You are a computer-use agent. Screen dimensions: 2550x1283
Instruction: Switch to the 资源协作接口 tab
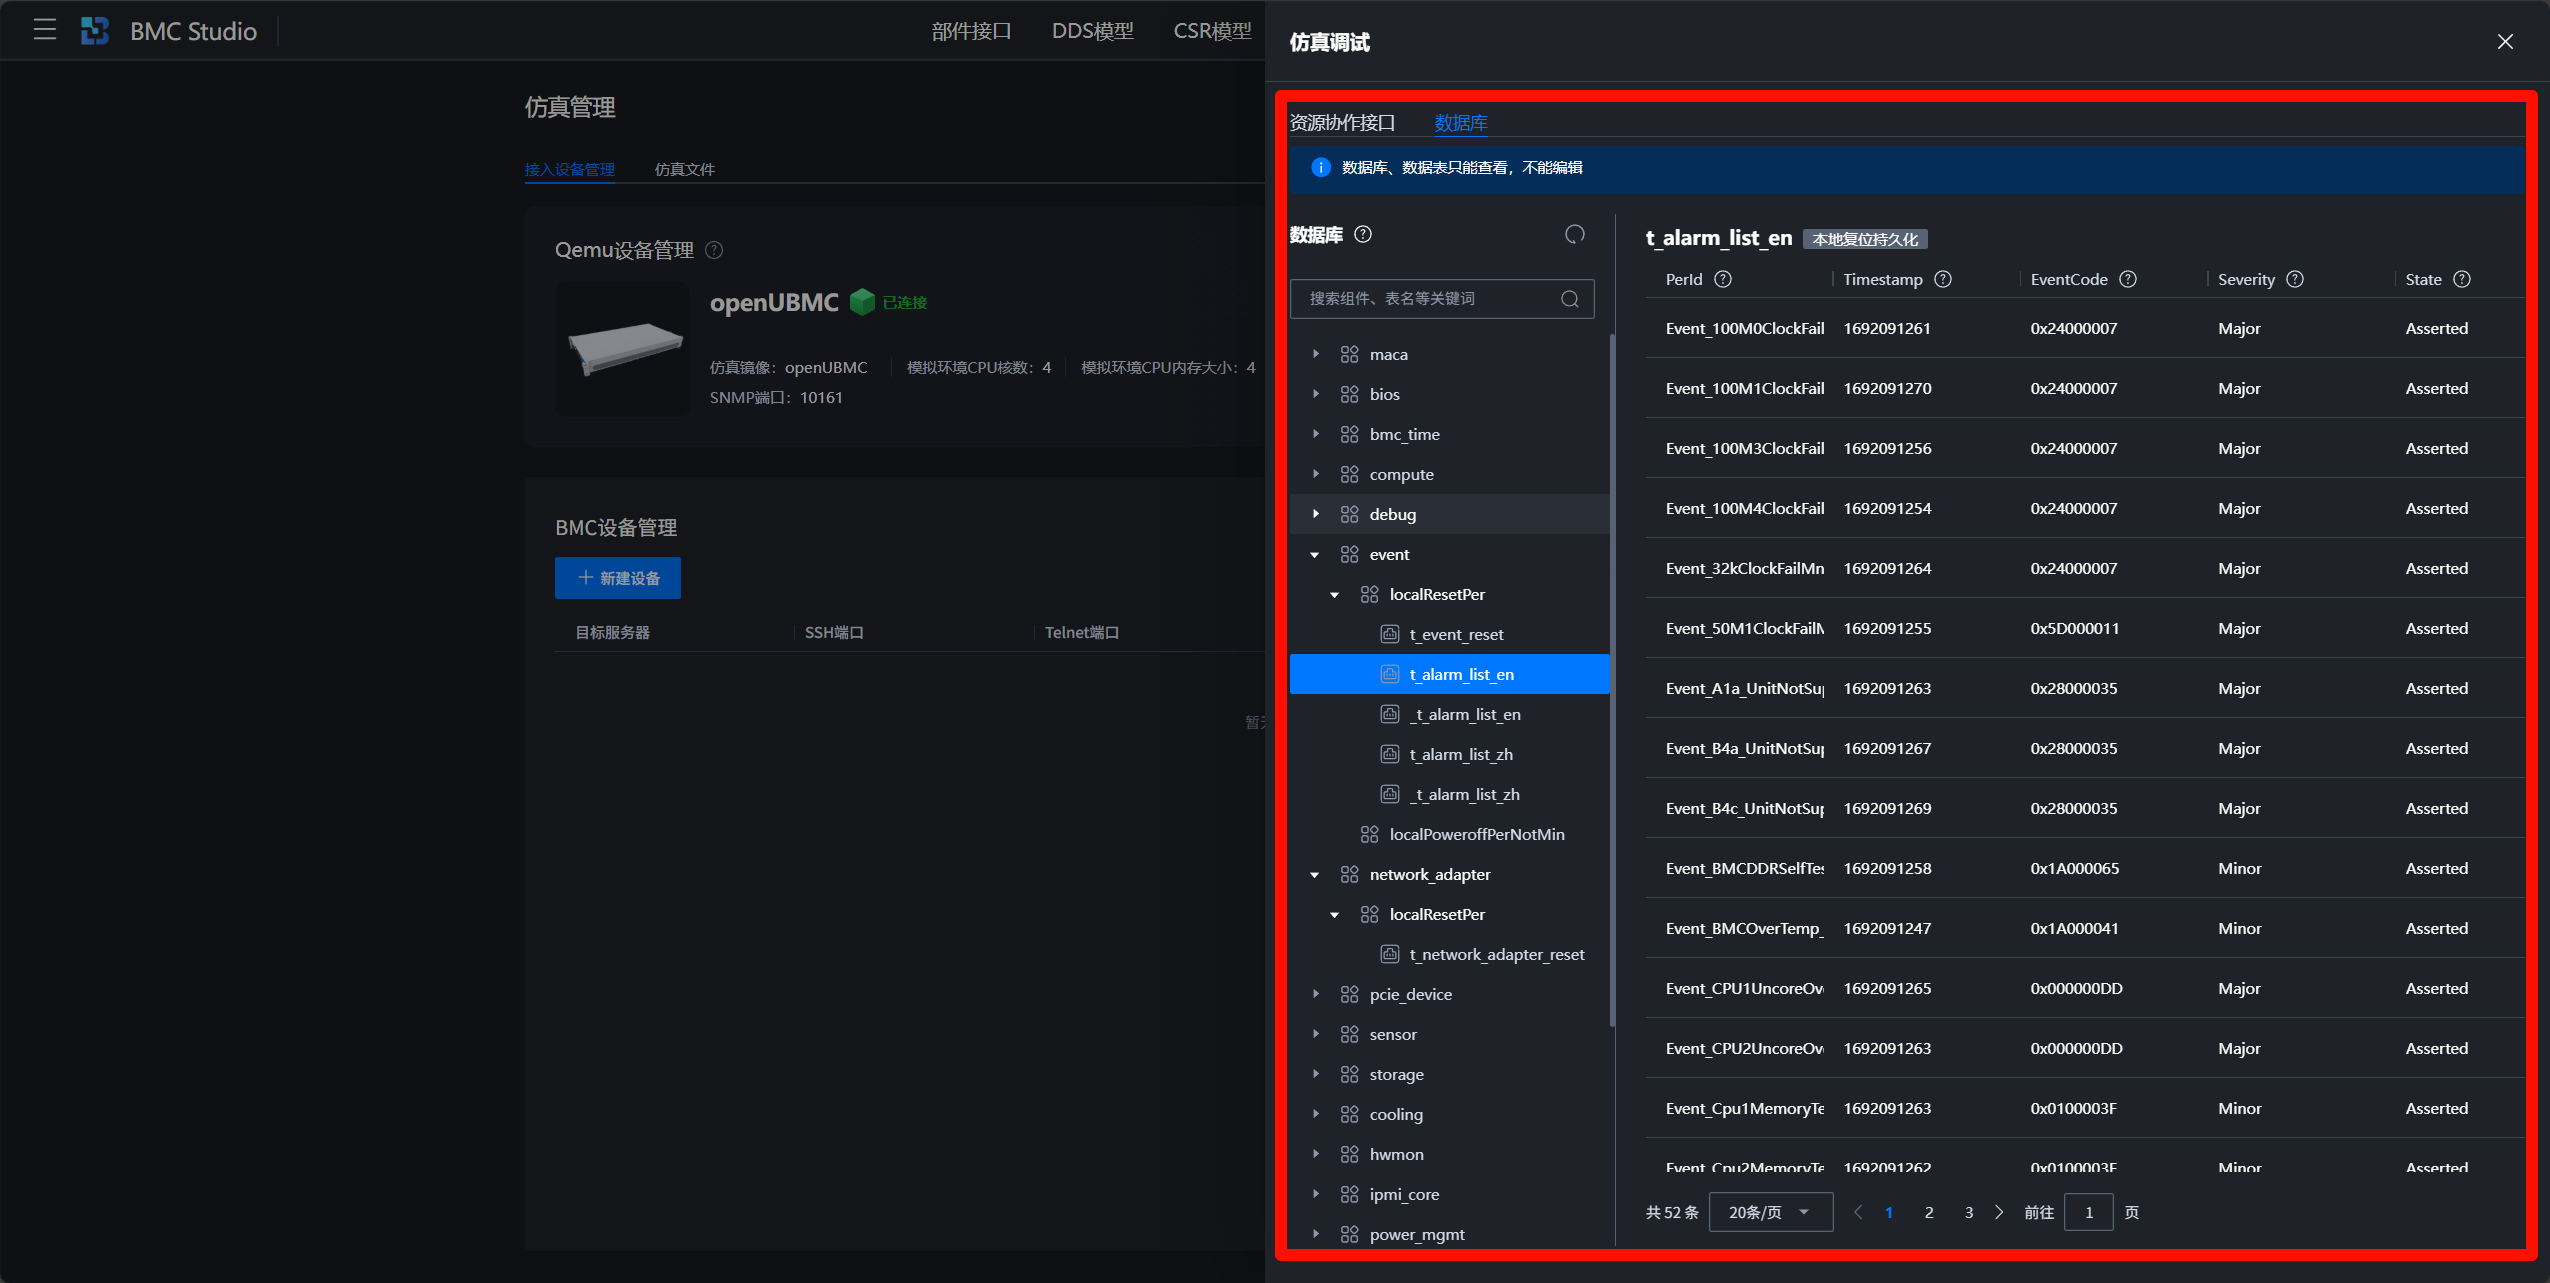coord(1342,123)
